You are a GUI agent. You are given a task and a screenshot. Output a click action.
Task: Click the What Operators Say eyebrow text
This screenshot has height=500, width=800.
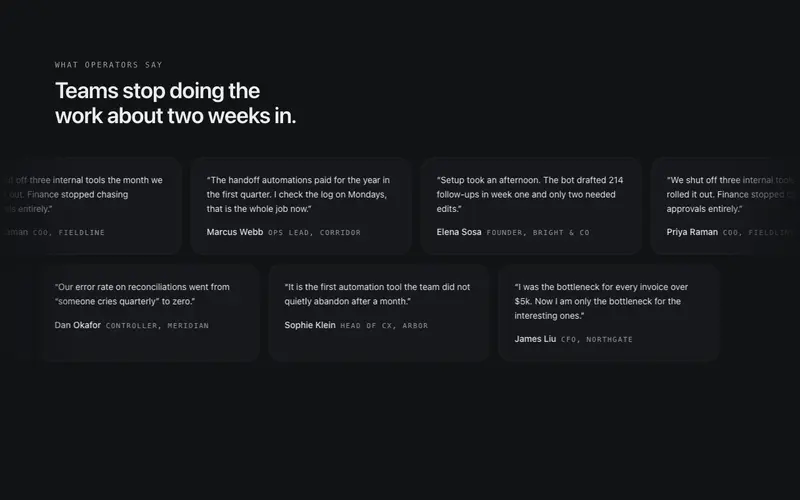point(109,65)
